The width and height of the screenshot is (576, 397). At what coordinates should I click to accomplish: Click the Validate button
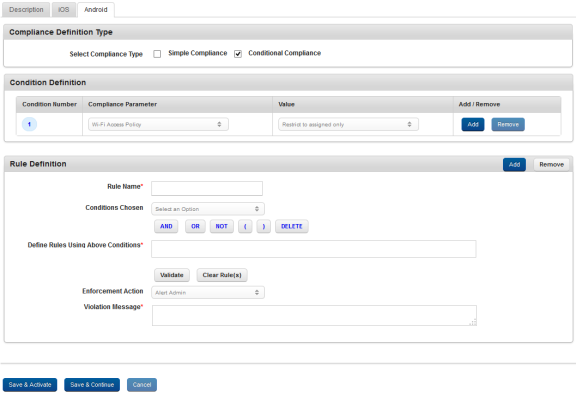172,275
